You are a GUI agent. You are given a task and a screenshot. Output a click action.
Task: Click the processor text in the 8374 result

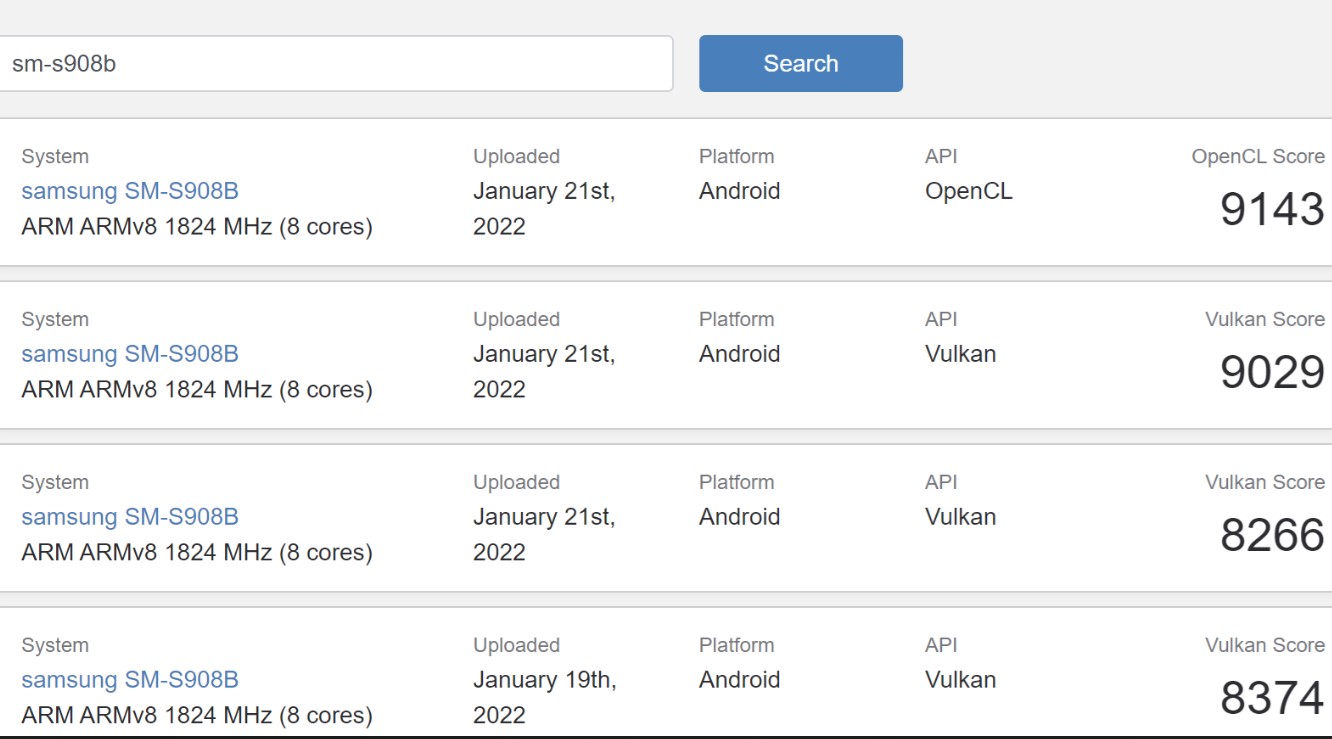coord(197,715)
